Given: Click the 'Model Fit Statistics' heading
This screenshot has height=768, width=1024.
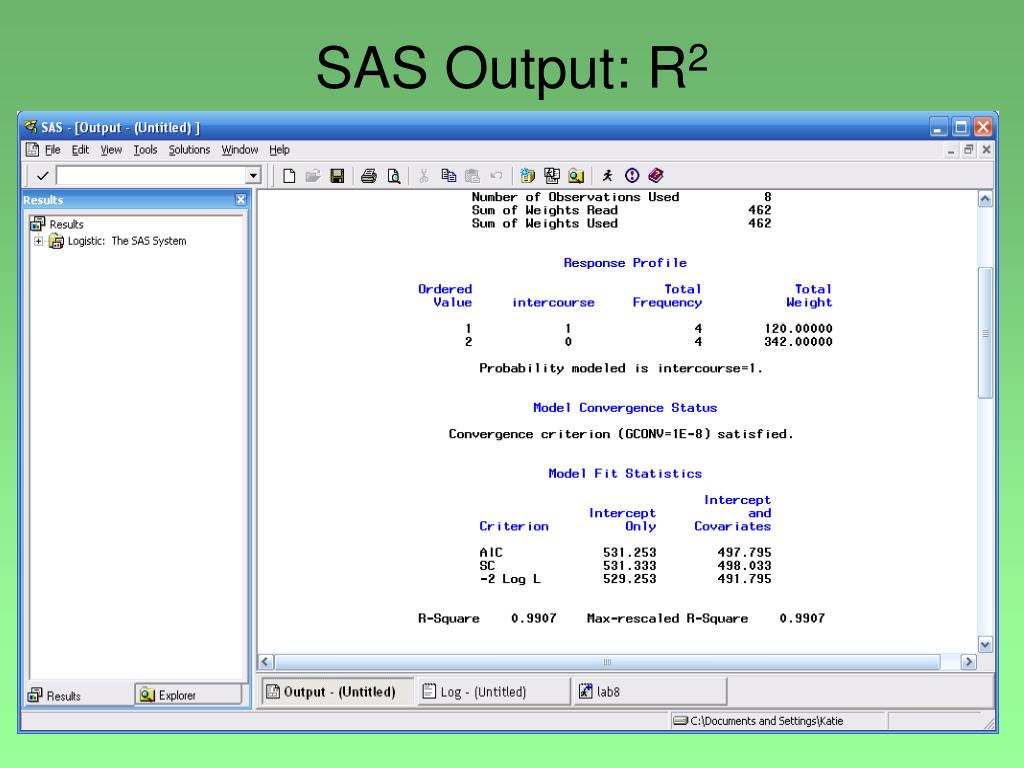Looking at the screenshot, I should (x=625, y=473).
